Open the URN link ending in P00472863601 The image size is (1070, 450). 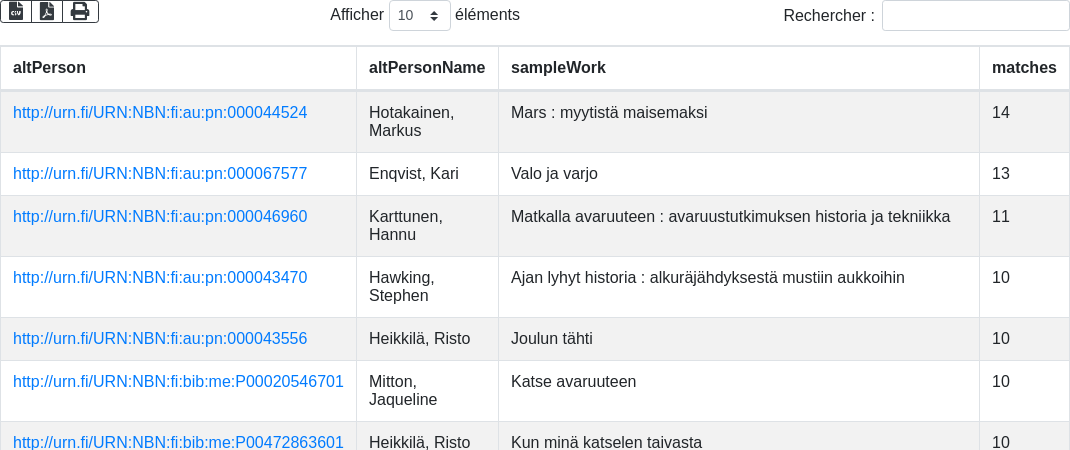(x=178, y=442)
